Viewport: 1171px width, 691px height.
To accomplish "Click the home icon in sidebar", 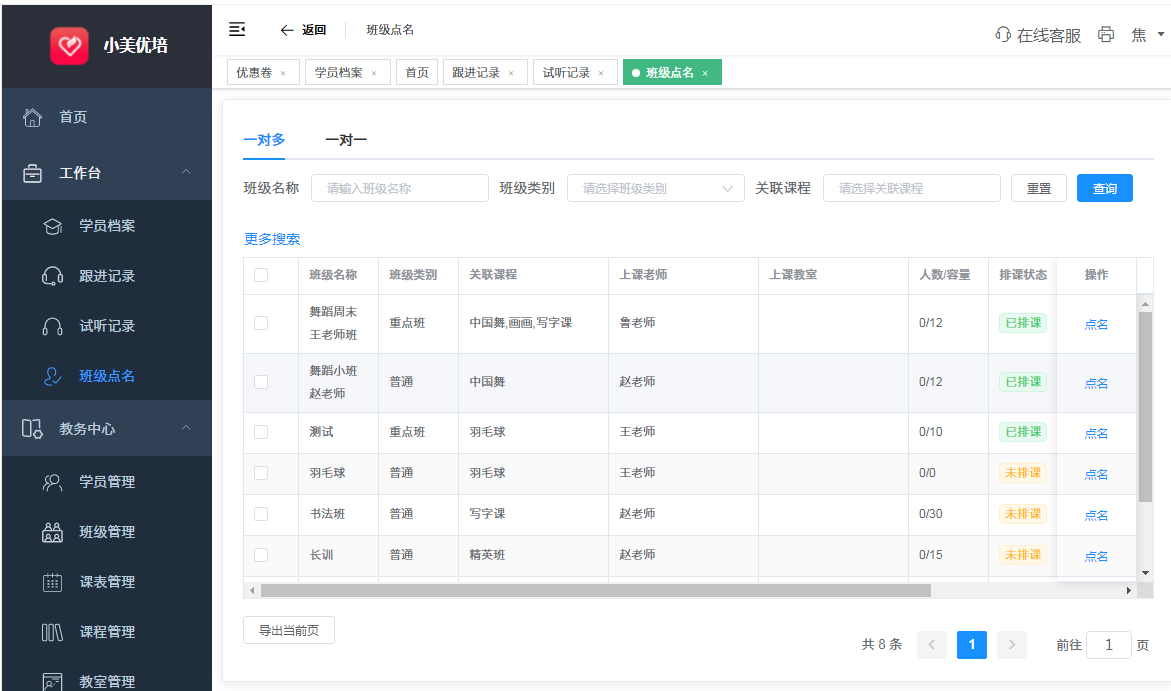I will (32, 117).
